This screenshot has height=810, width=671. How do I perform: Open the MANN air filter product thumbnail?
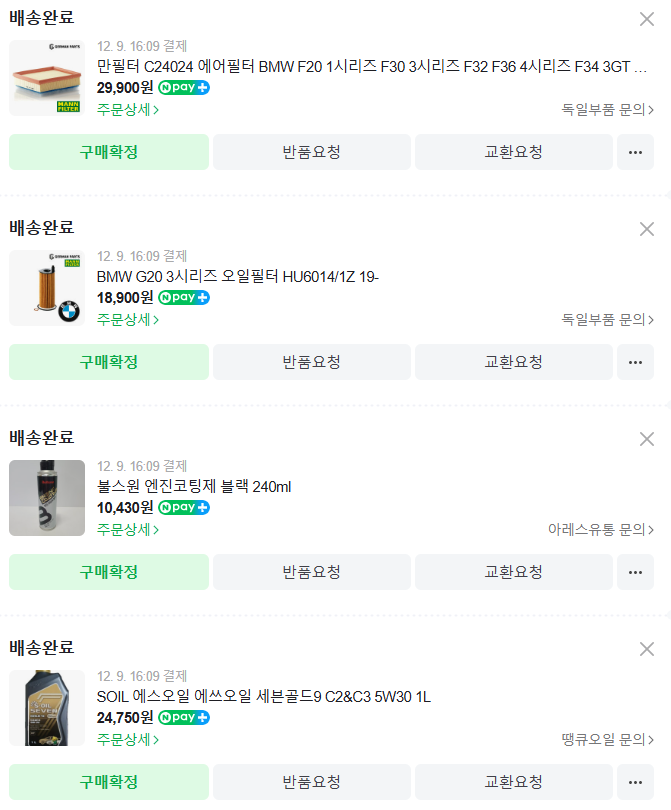(x=47, y=78)
